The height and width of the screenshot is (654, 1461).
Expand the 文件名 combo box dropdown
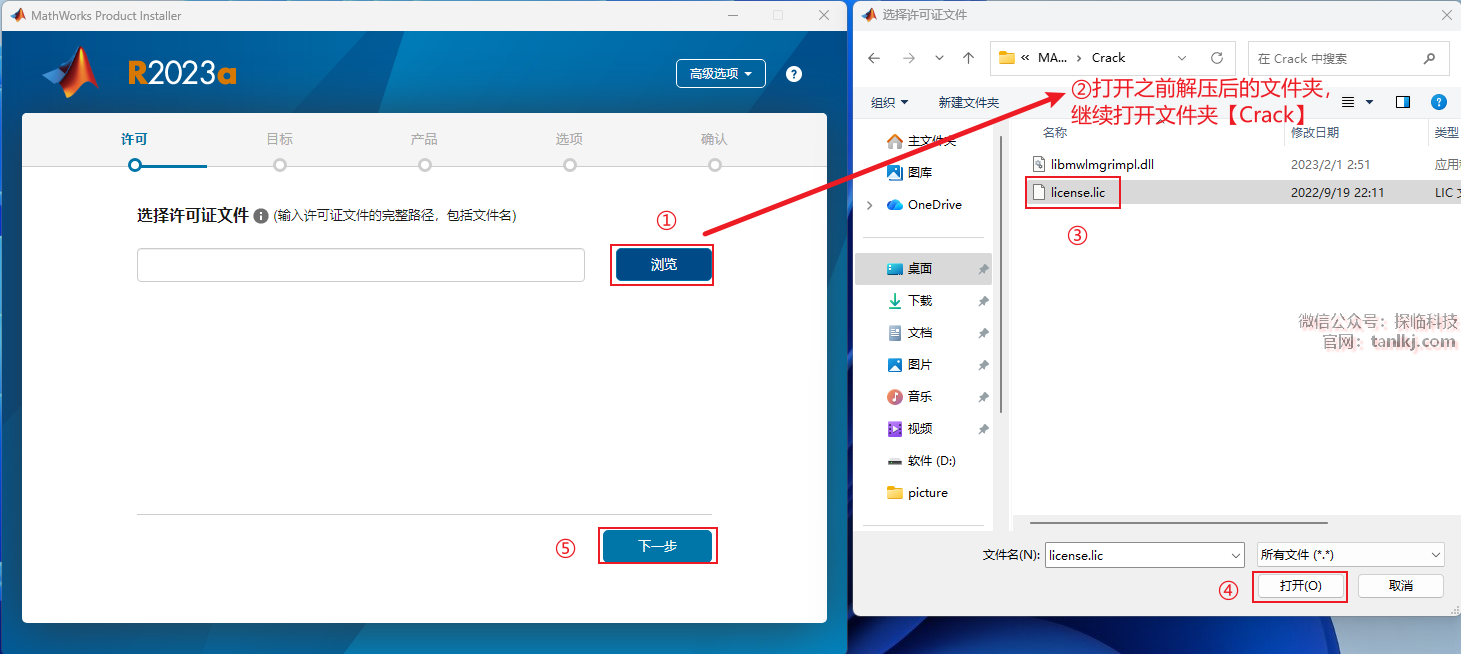pos(1235,555)
